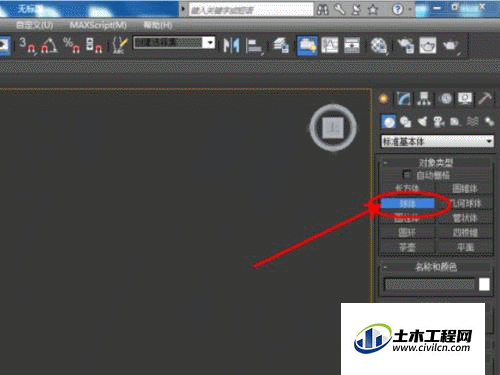
Task: Click the Mirror tool icon
Action: tap(232, 45)
